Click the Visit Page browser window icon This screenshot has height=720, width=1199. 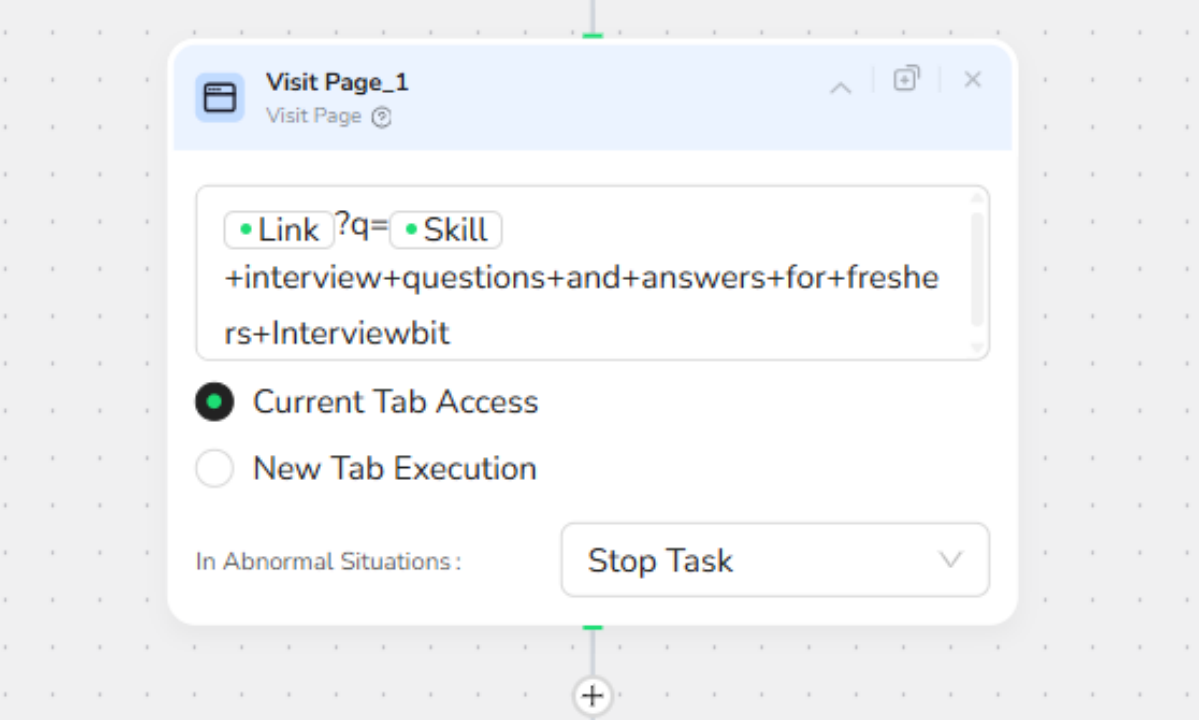[x=220, y=97]
